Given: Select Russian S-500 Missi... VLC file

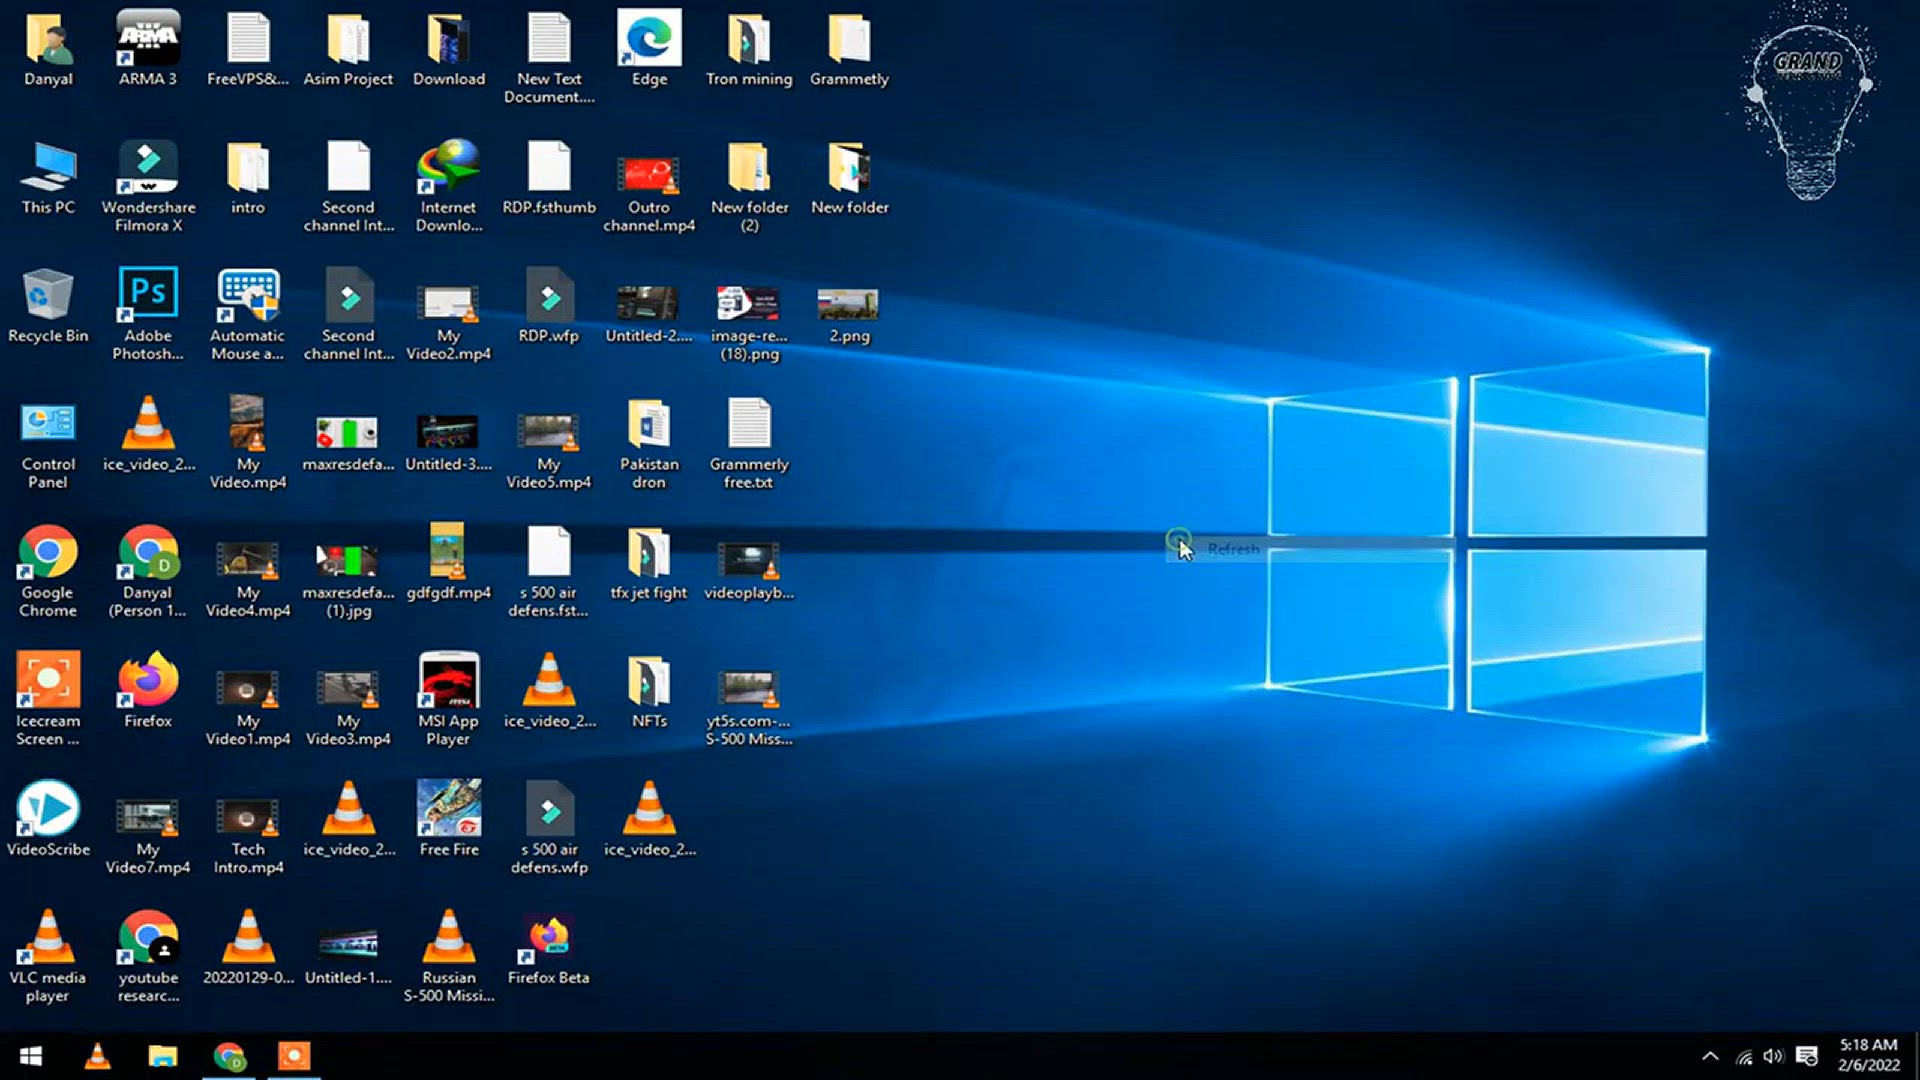Looking at the screenshot, I should 448,956.
